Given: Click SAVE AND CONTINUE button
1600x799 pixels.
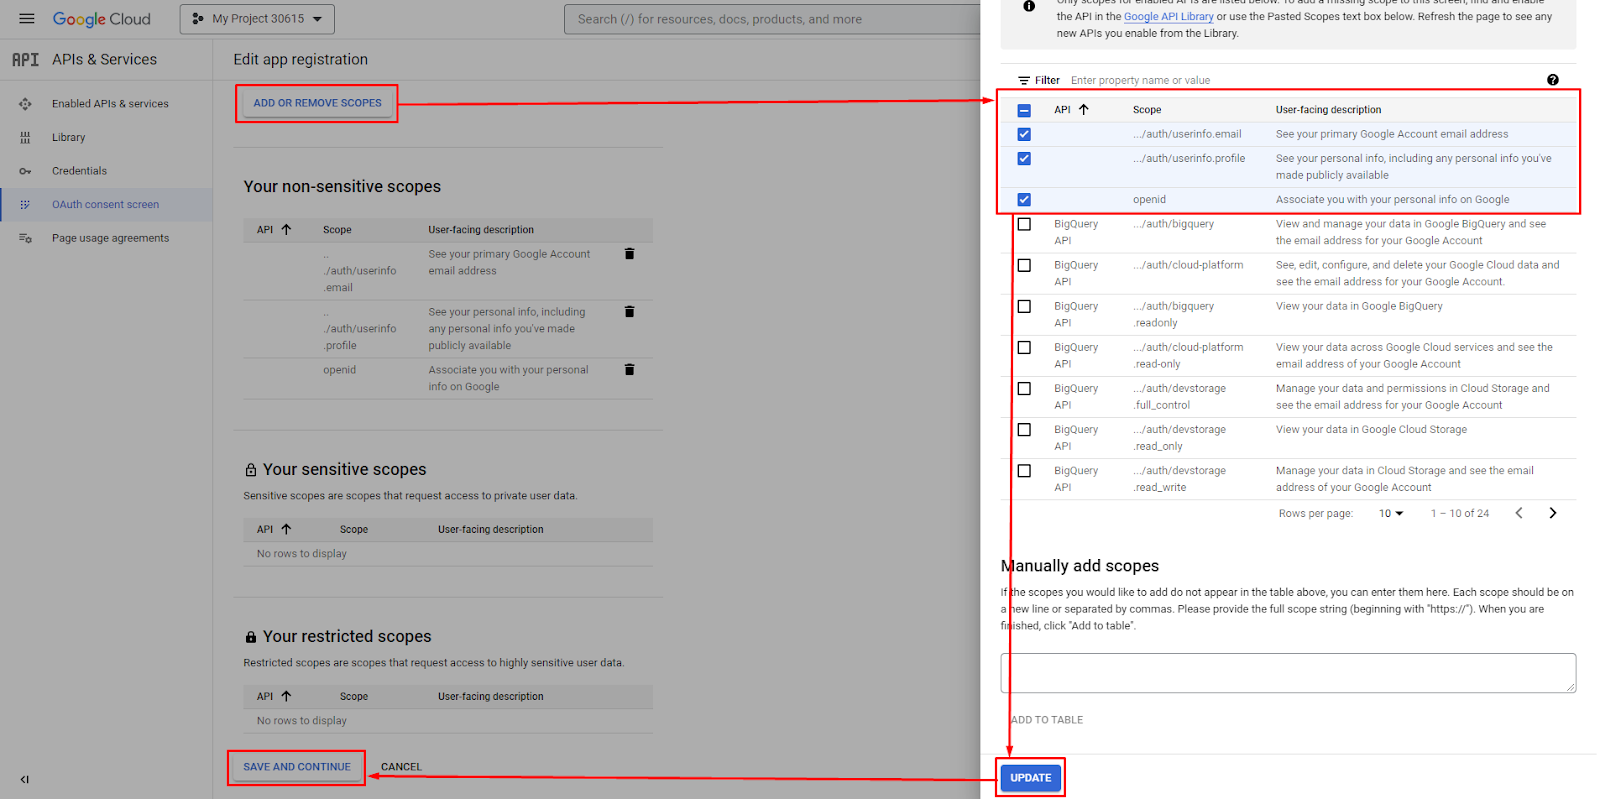Looking at the screenshot, I should point(297,767).
